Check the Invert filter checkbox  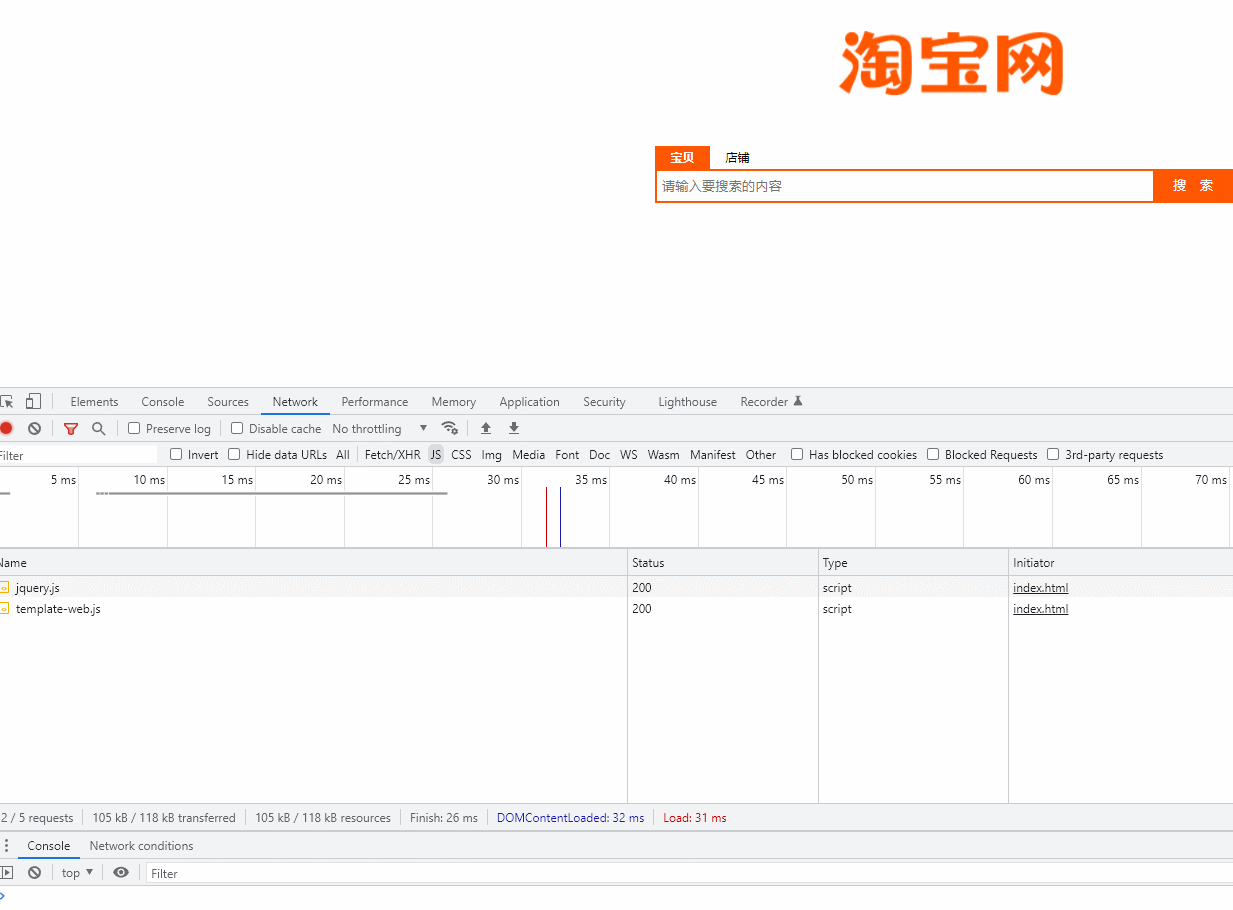pos(176,454)
